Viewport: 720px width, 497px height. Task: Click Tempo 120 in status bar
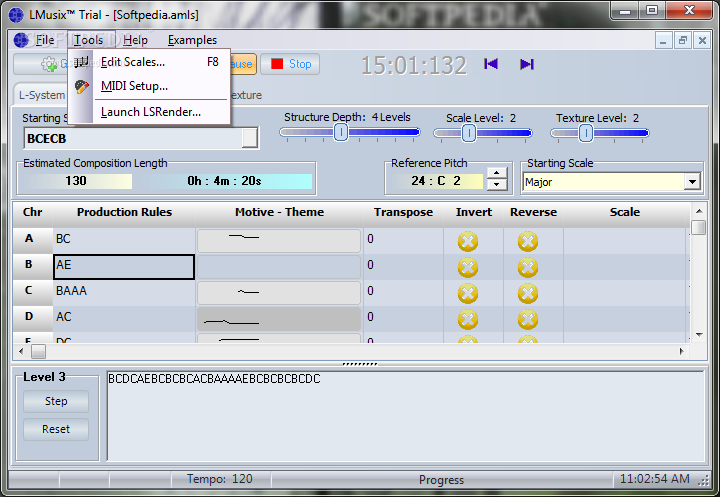point(219,479)
